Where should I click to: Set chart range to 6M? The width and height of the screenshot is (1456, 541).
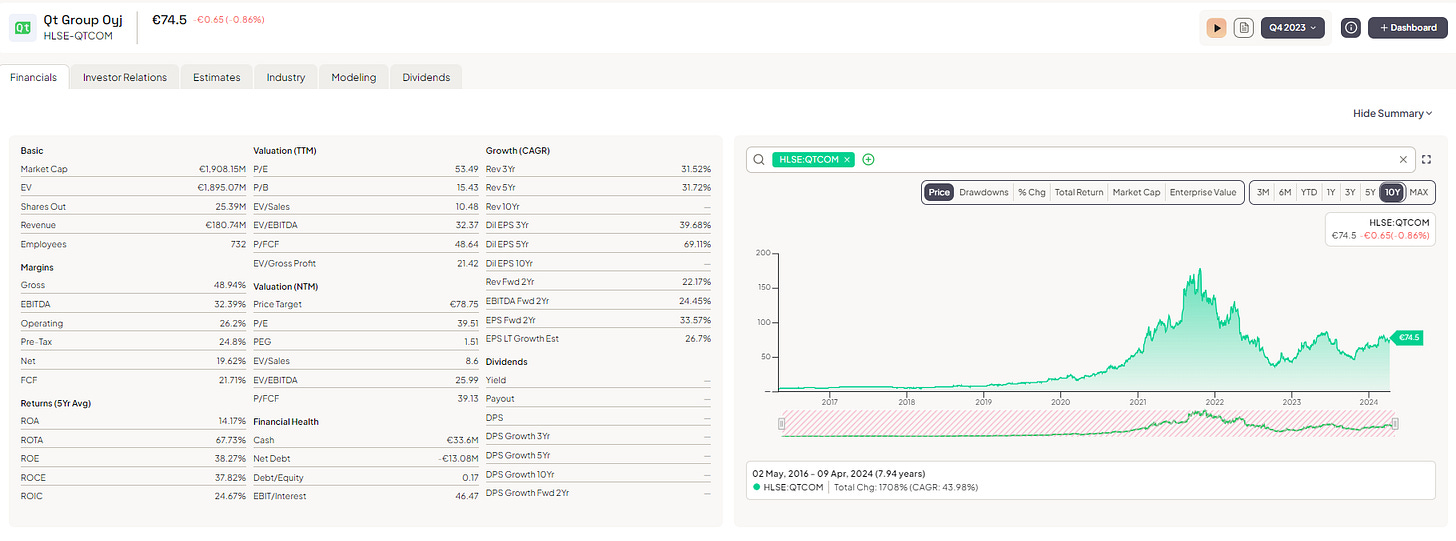click(x=1285, y=192)
